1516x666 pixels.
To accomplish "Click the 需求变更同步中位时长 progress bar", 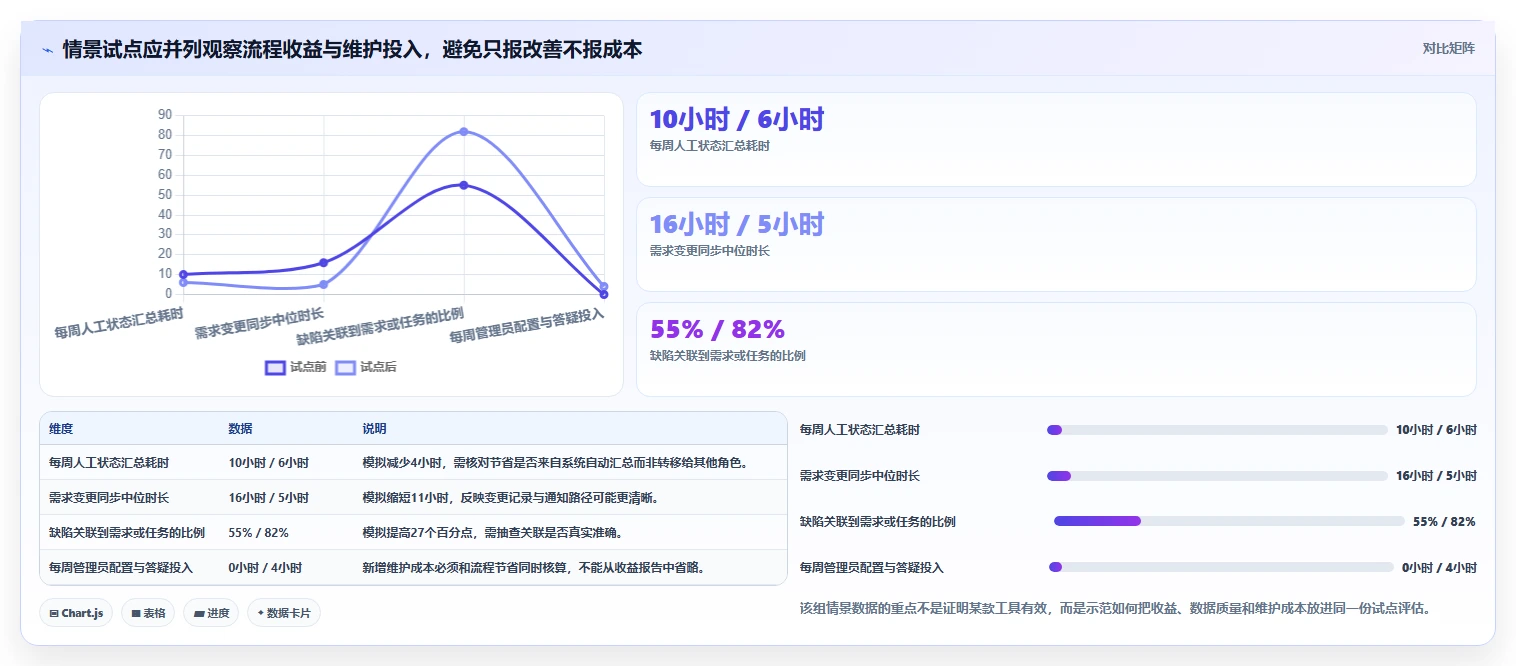I will point(1217,476).
